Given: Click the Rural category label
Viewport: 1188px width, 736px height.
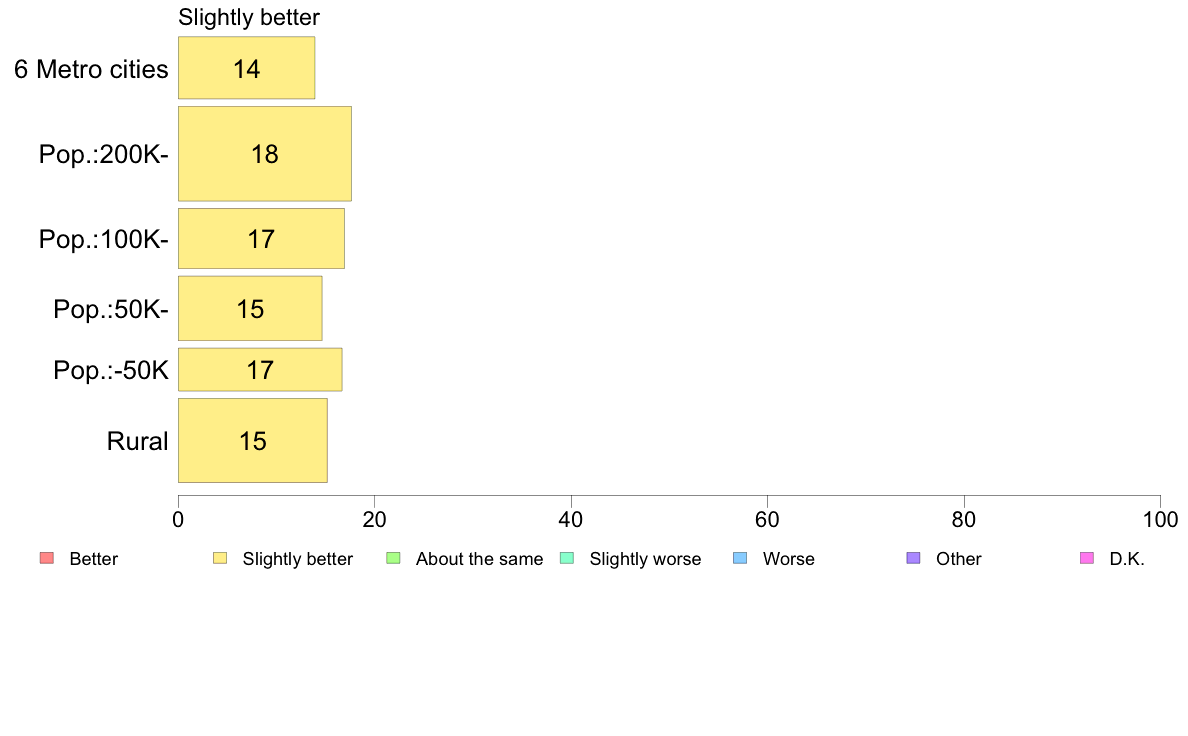Looking at the screenshot, I should pos(137,441).
